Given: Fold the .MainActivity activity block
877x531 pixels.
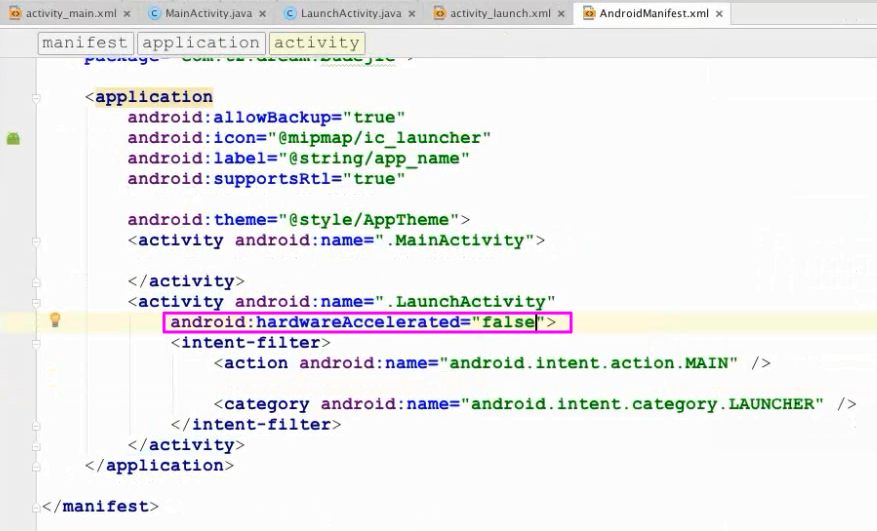Looking at the screenshot, I should click(x=36, y=241).
